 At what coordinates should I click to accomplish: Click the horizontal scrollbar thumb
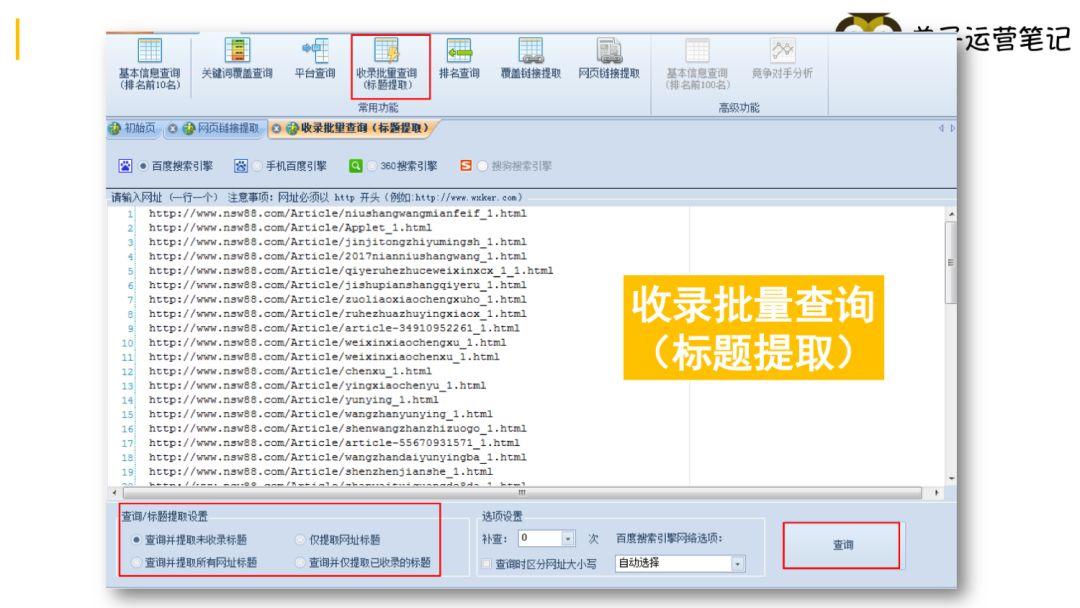pos(522,492)
